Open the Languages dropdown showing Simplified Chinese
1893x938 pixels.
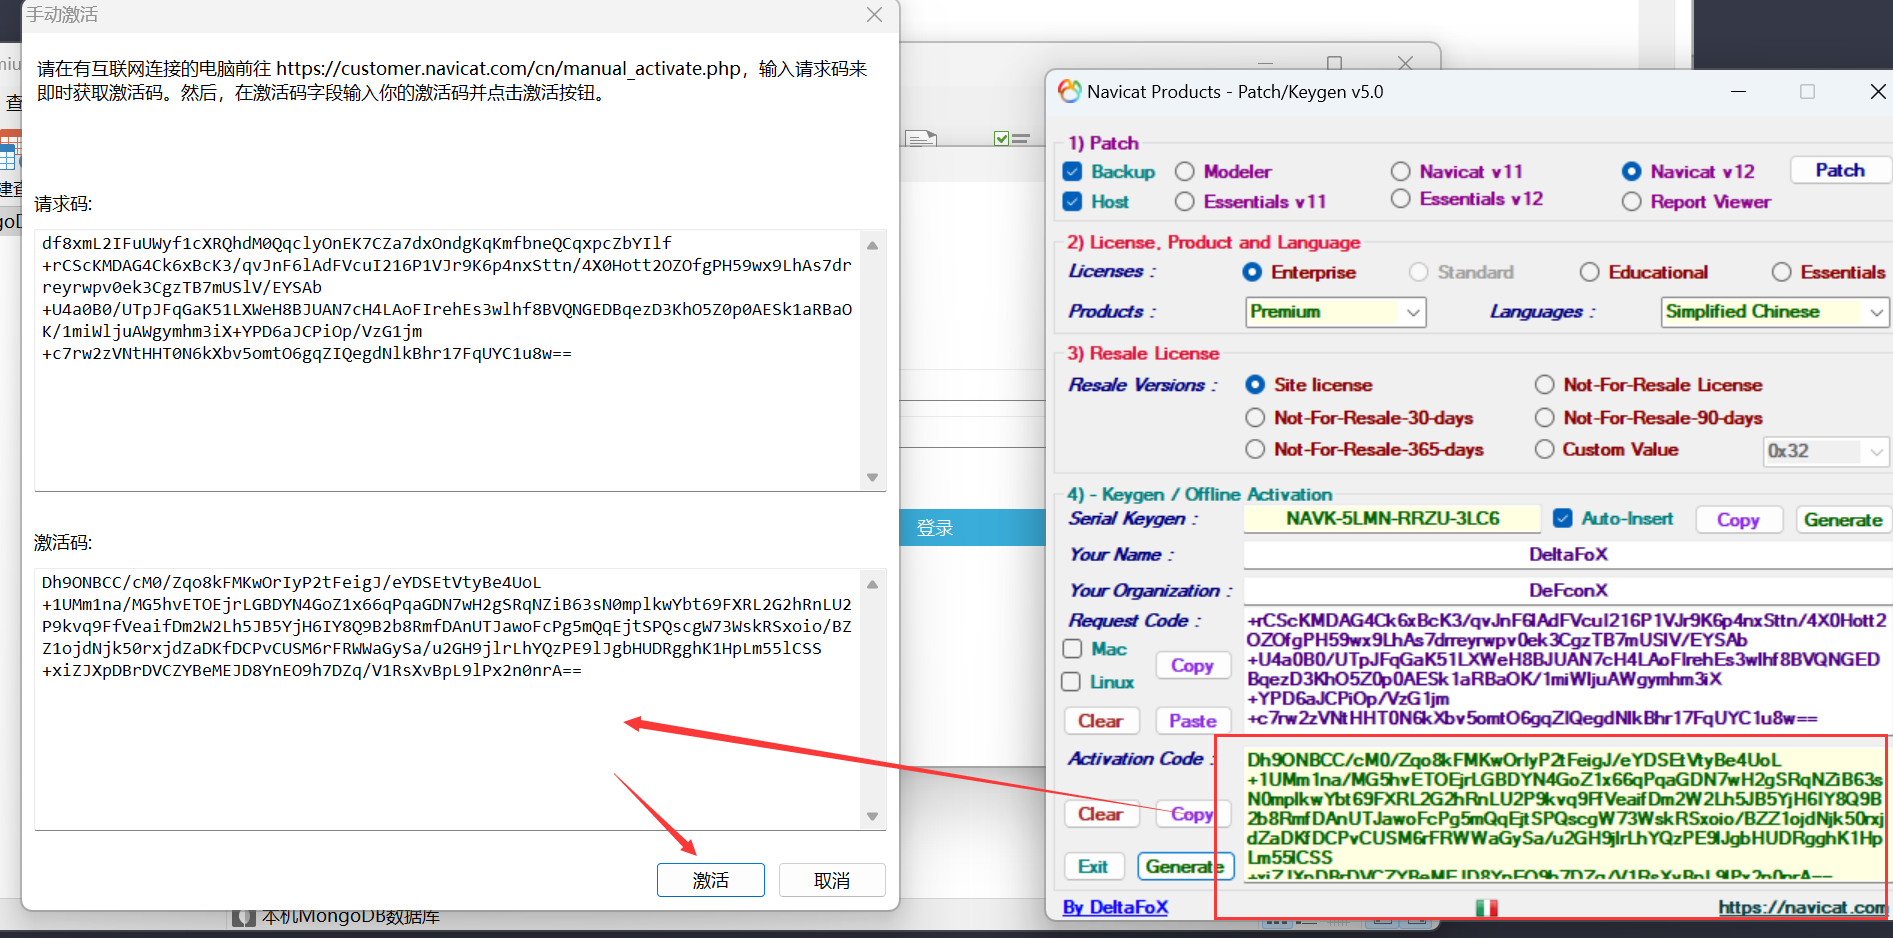click(x=1775, y=312)
